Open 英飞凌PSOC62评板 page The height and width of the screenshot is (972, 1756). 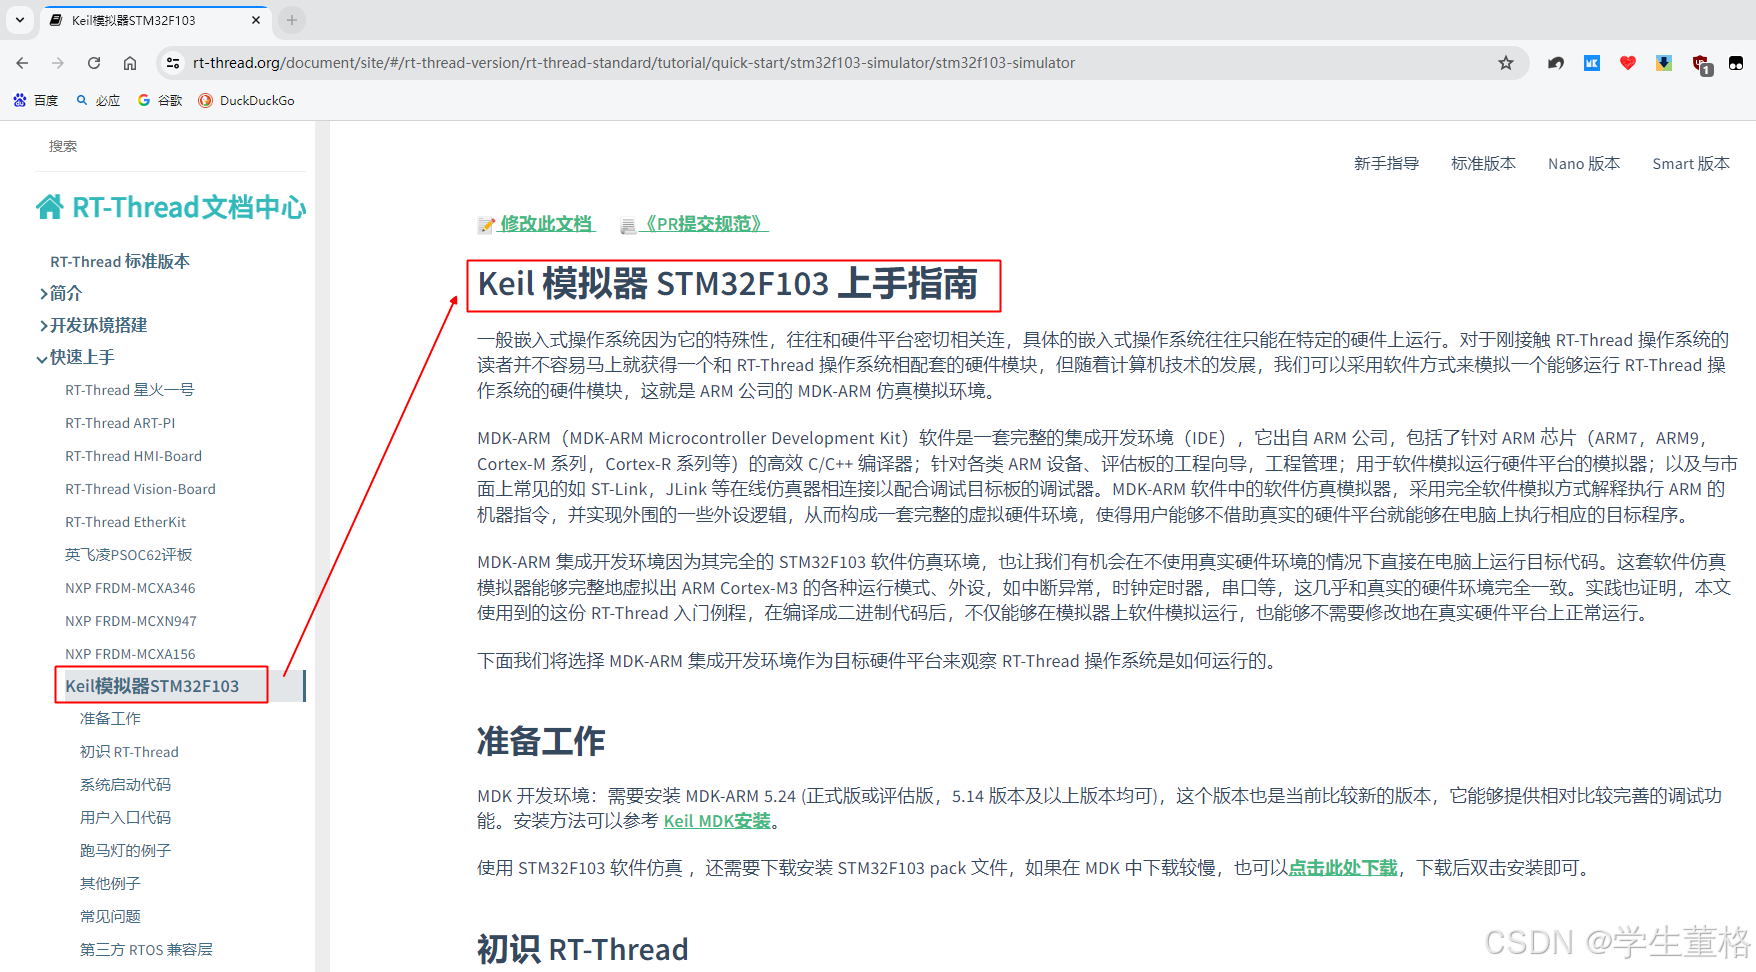128,555
